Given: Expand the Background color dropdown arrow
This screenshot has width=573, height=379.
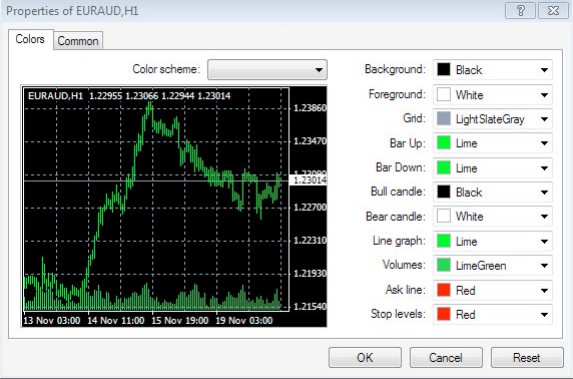Looking at the screenshot, I should (544, 70).
